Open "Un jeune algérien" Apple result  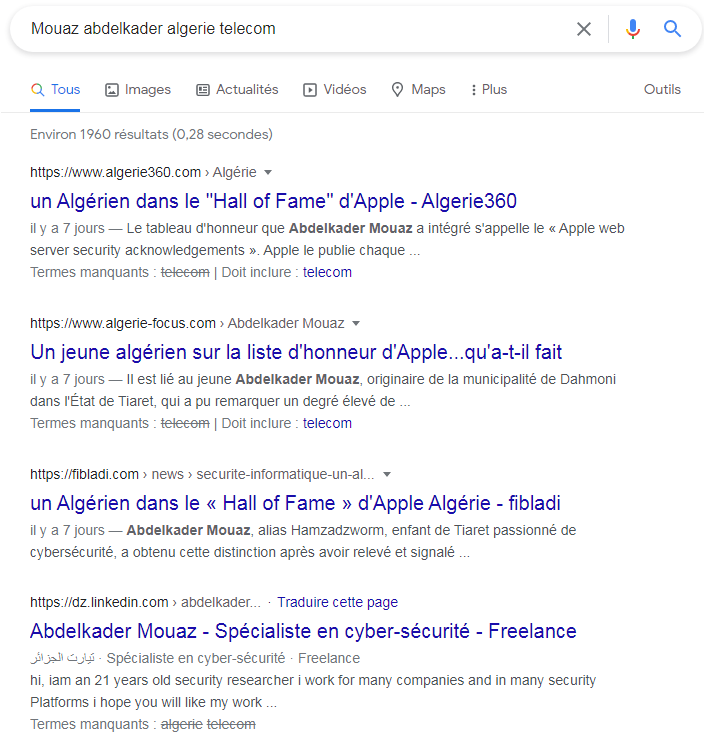[296, 352]
